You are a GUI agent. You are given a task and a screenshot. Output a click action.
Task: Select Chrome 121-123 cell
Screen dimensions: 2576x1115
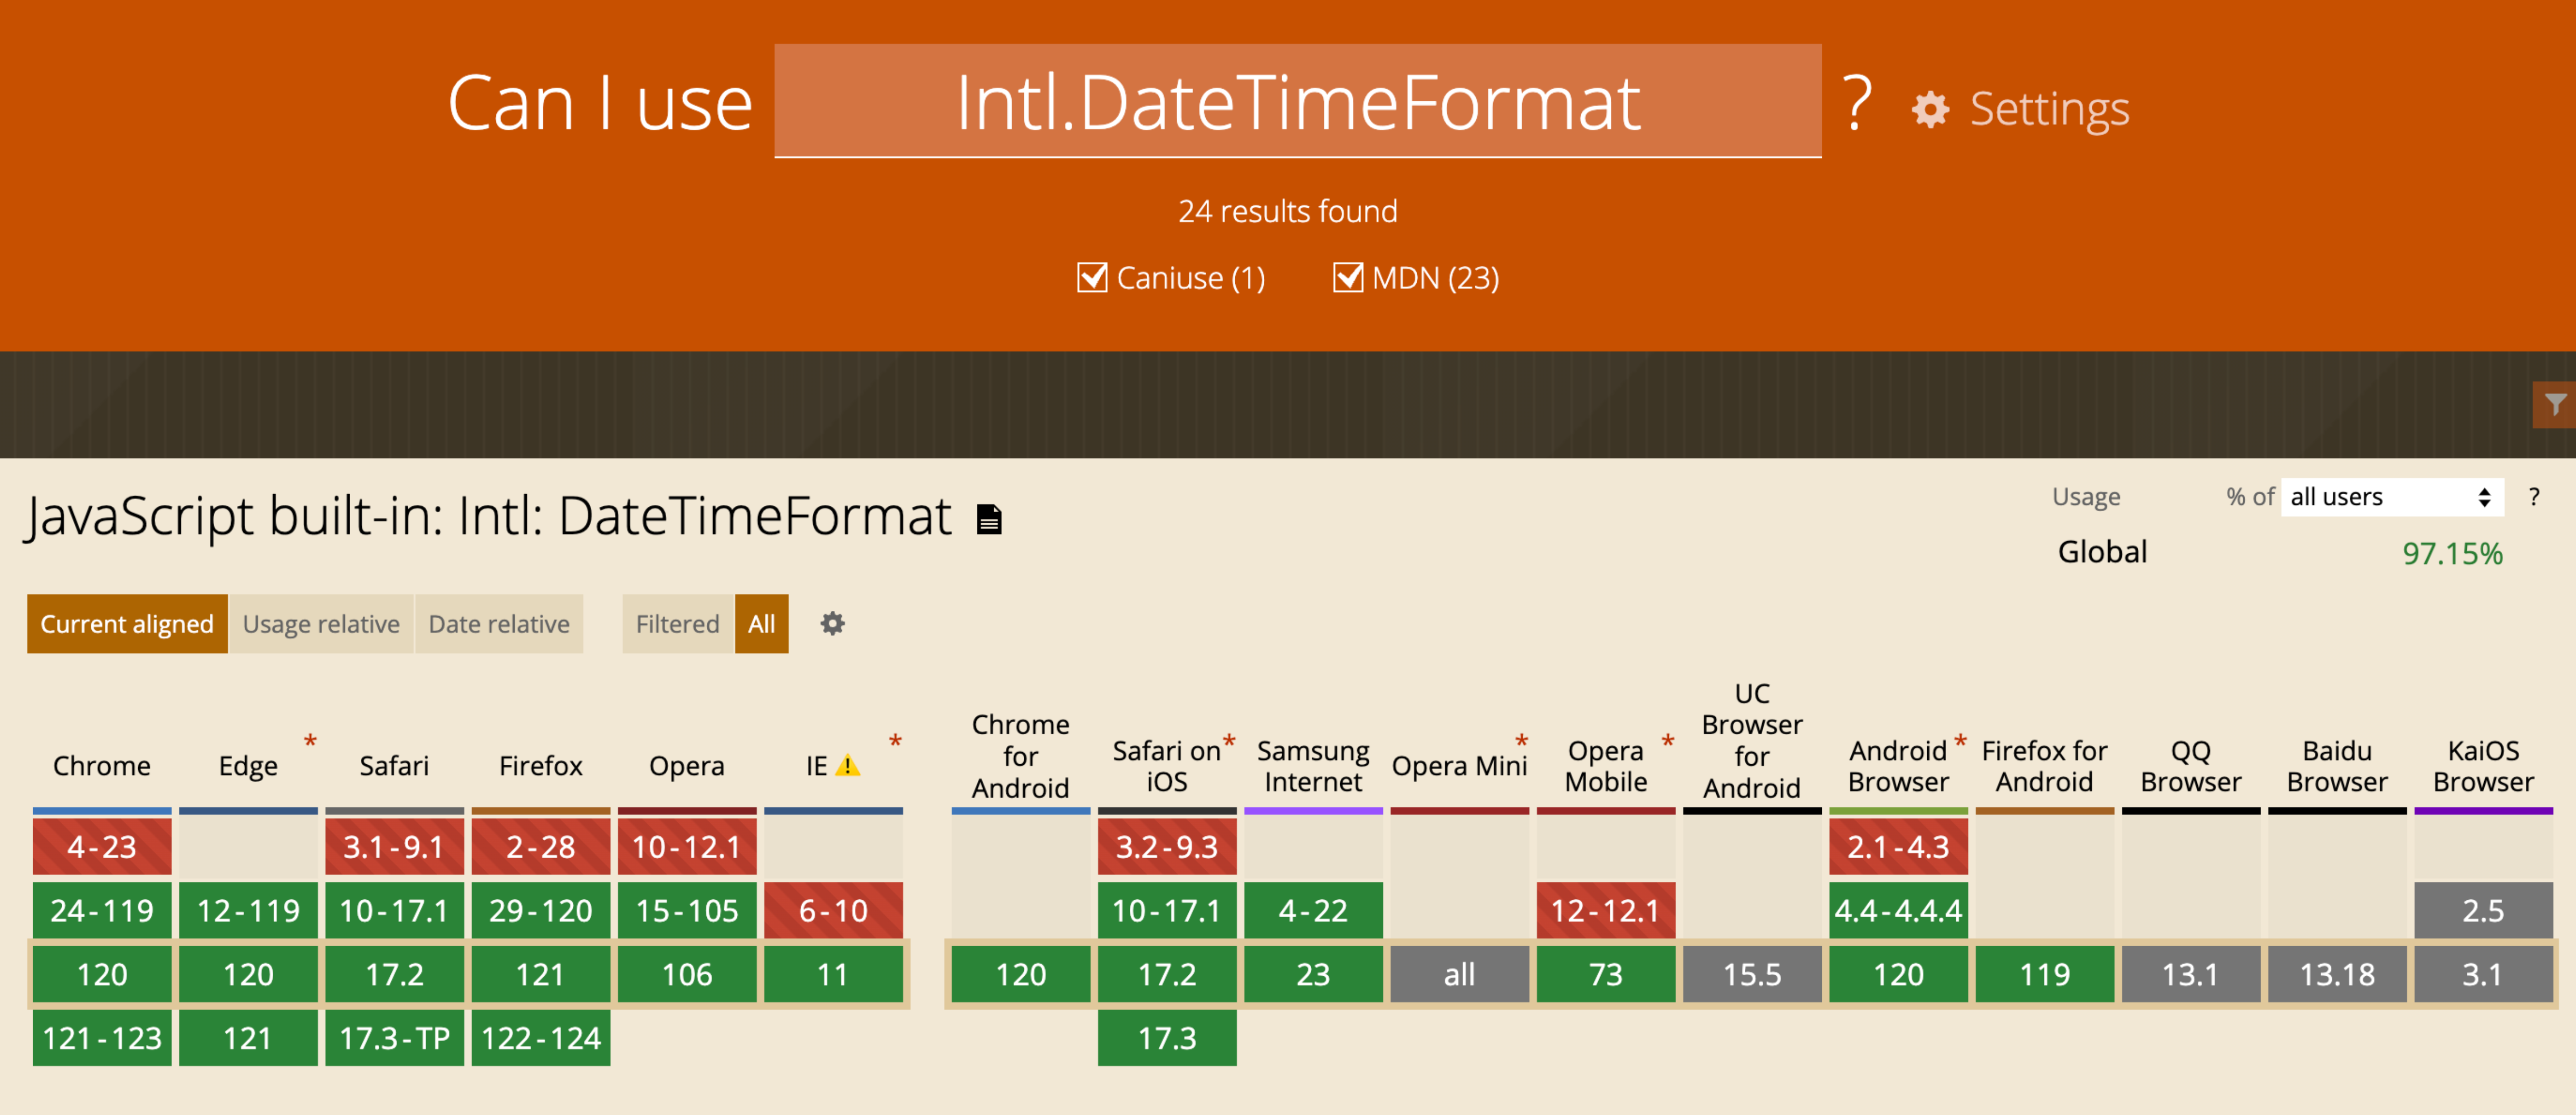[102, 1038]
